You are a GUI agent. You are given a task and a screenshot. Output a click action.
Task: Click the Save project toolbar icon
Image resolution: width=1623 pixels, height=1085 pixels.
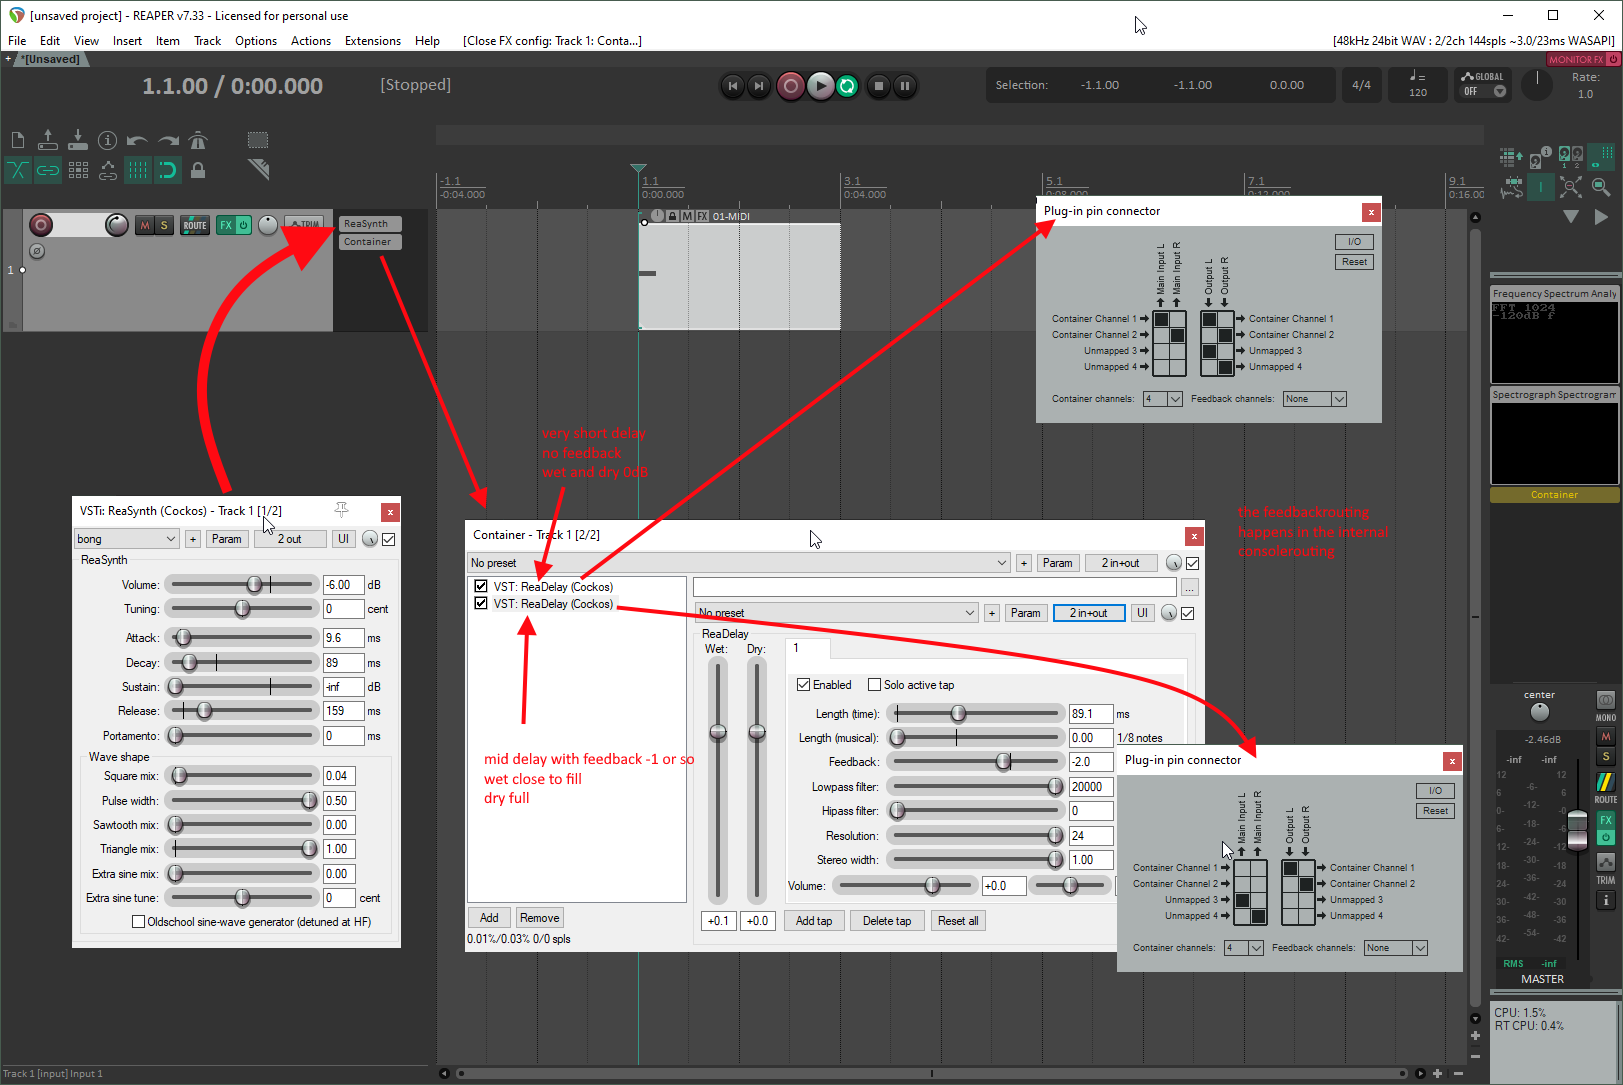[78, 140]
